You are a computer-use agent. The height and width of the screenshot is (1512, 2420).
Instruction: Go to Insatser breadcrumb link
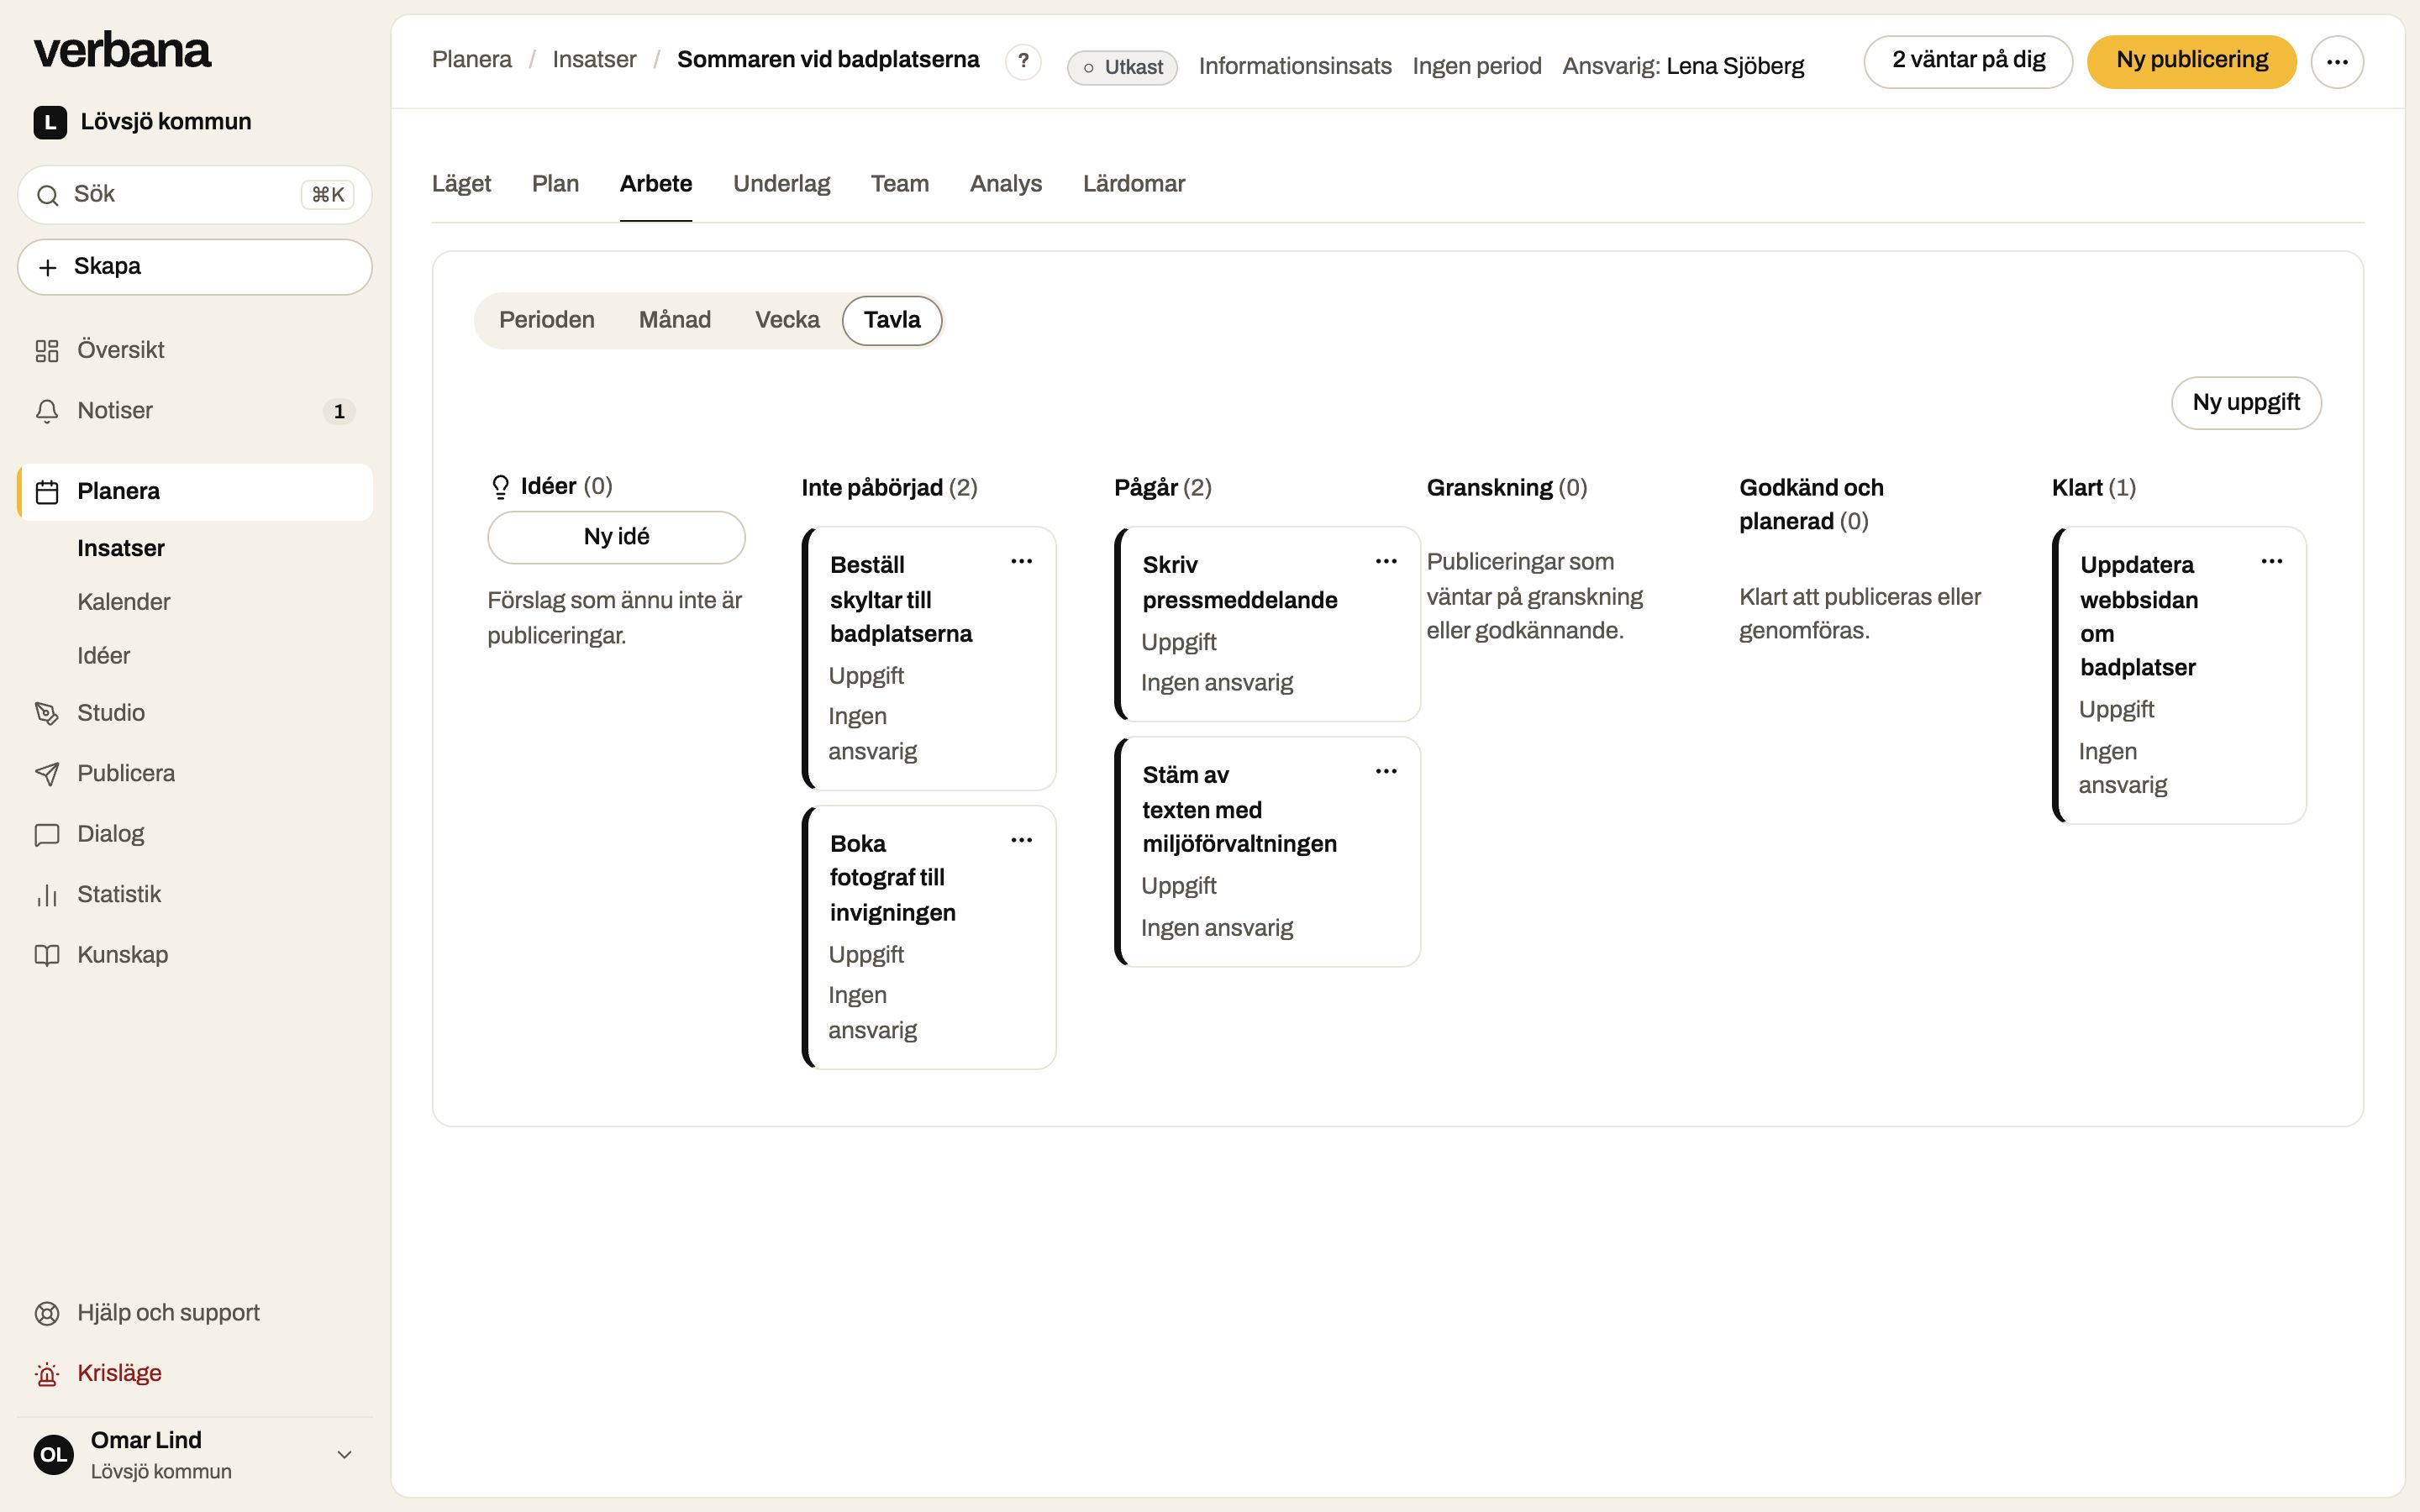click(594, 60)
